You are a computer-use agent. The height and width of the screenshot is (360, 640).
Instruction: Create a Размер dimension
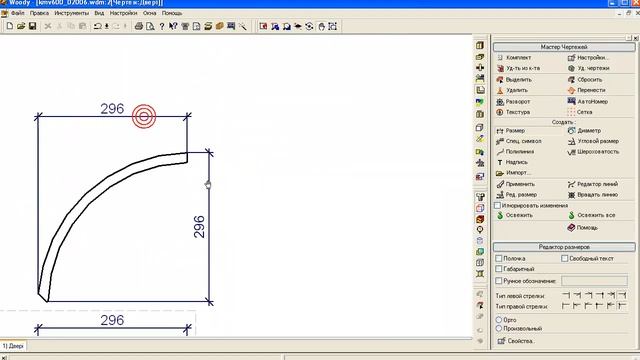point(511,131)
